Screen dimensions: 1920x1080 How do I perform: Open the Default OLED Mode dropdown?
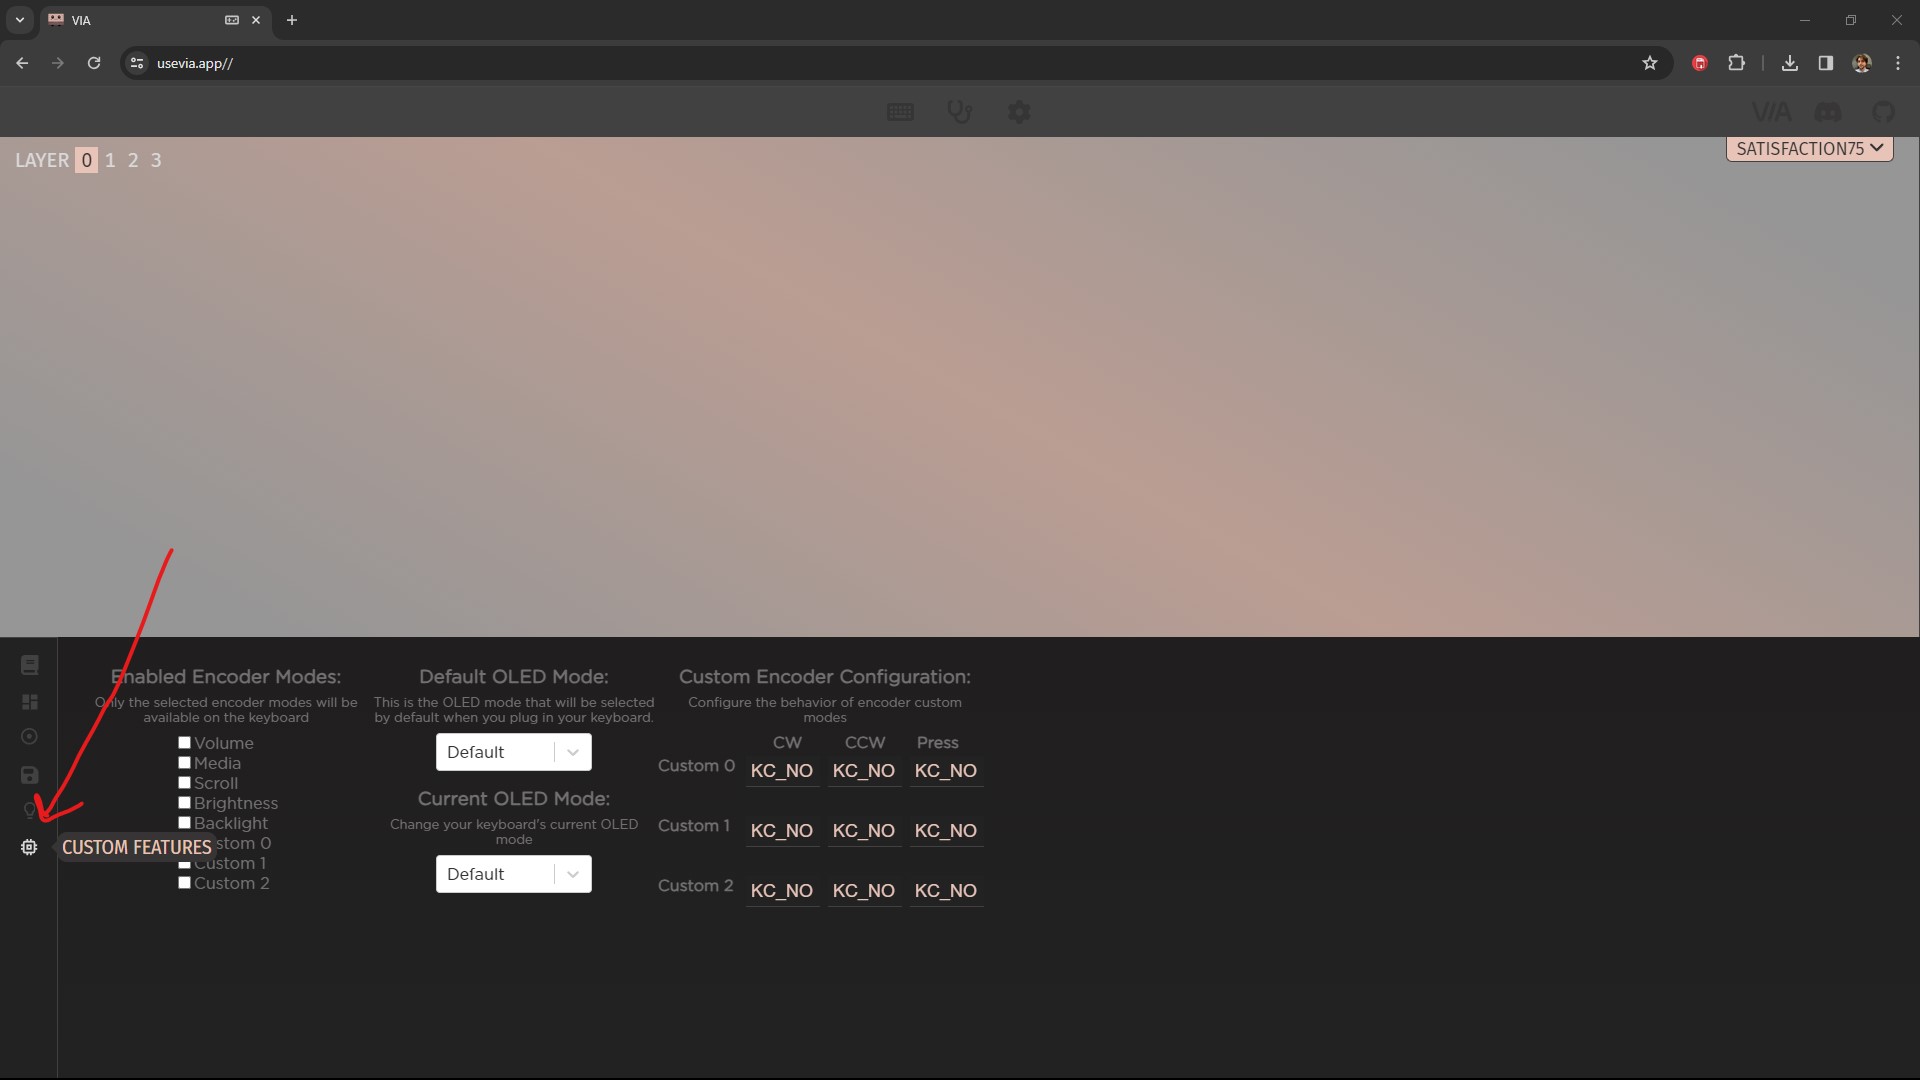[514, 752]
